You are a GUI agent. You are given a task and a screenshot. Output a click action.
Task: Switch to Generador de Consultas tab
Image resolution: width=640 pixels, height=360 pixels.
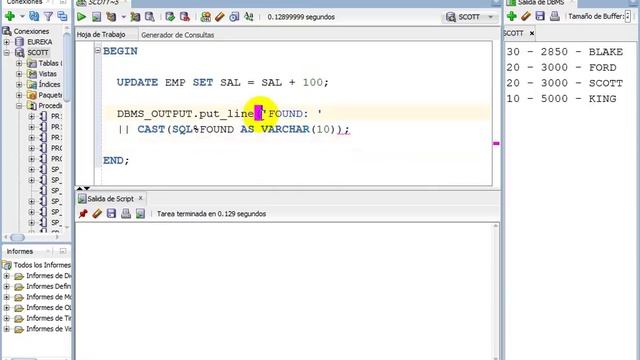coord(178,35)
